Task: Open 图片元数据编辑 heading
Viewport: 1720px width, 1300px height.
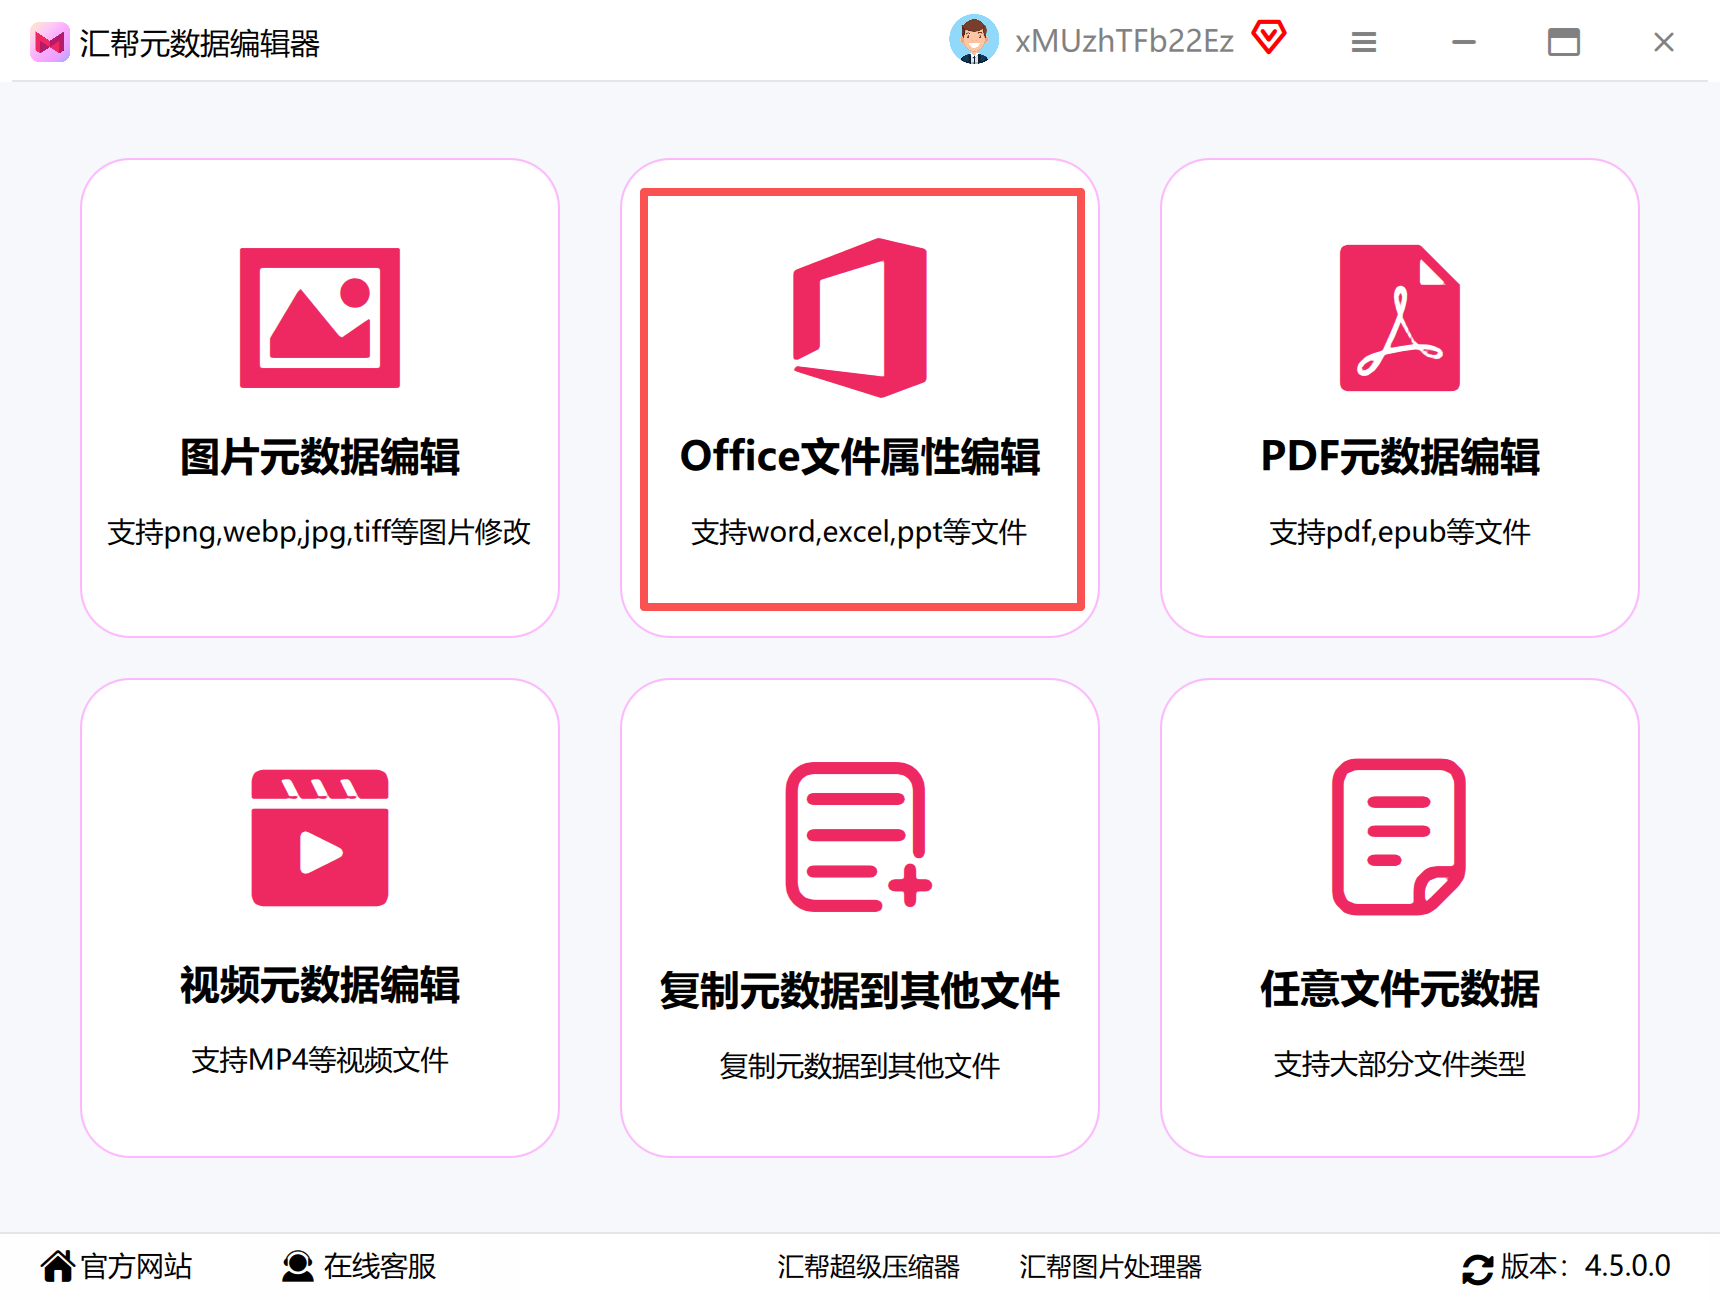Action: tap(320, 457)
